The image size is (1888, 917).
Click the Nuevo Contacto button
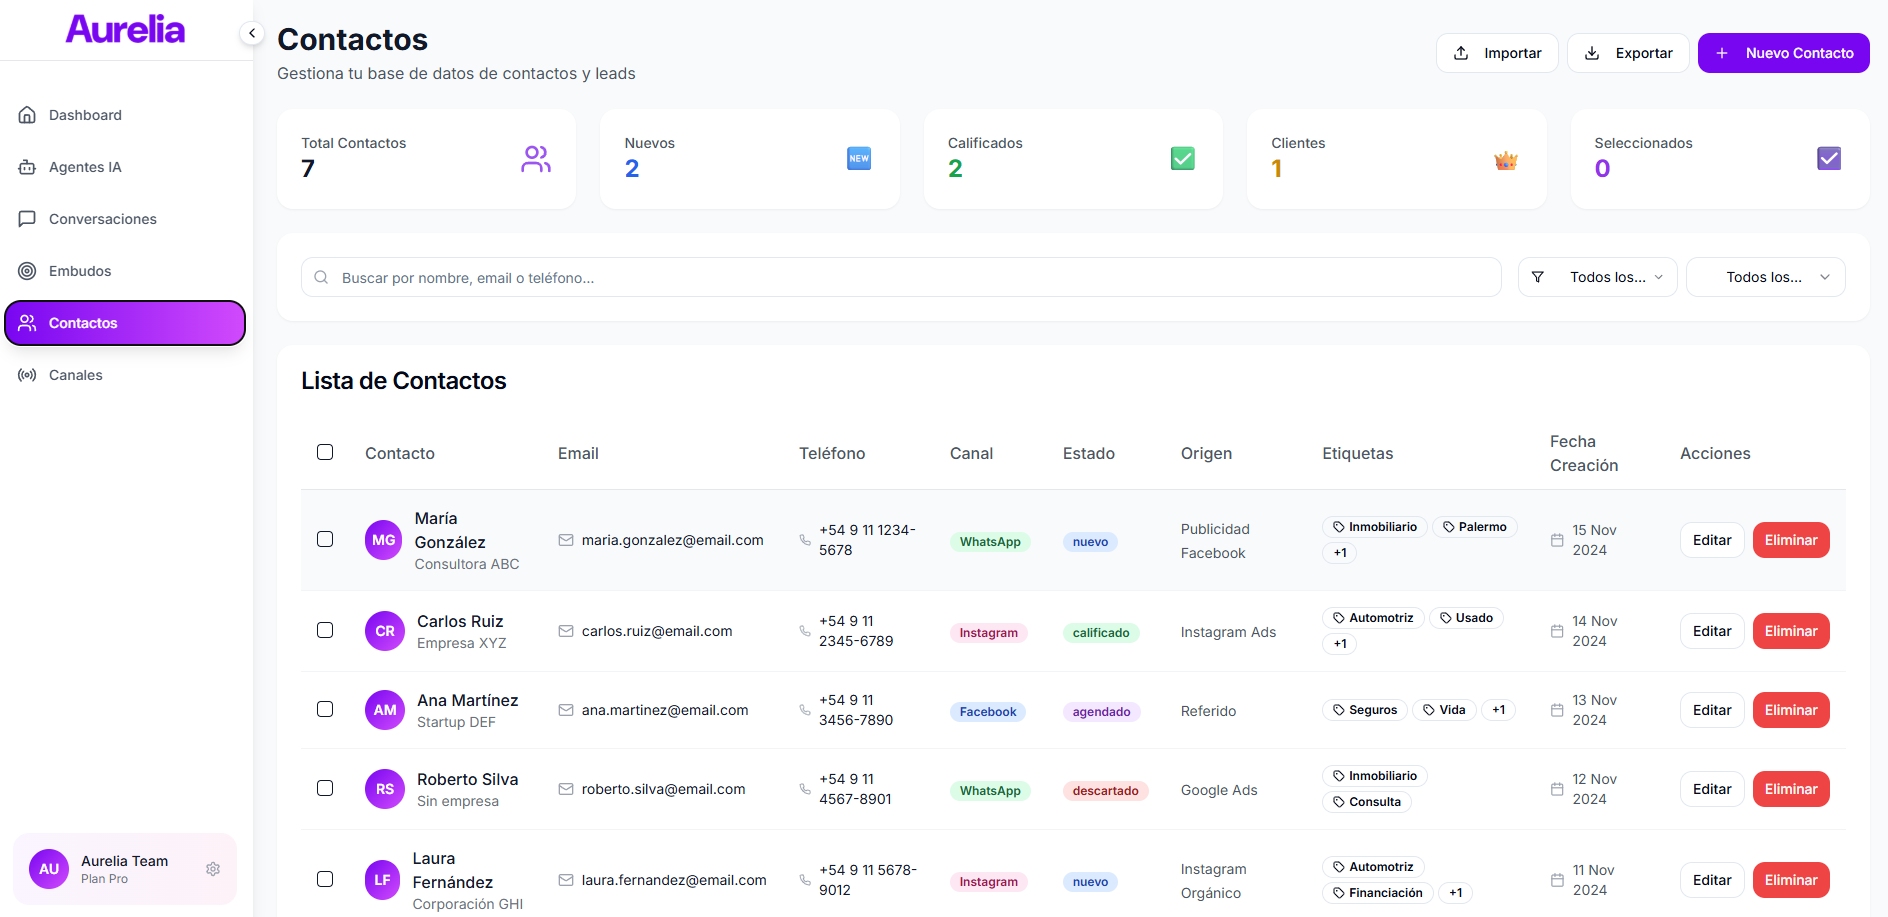click(x=1783, y=53)
